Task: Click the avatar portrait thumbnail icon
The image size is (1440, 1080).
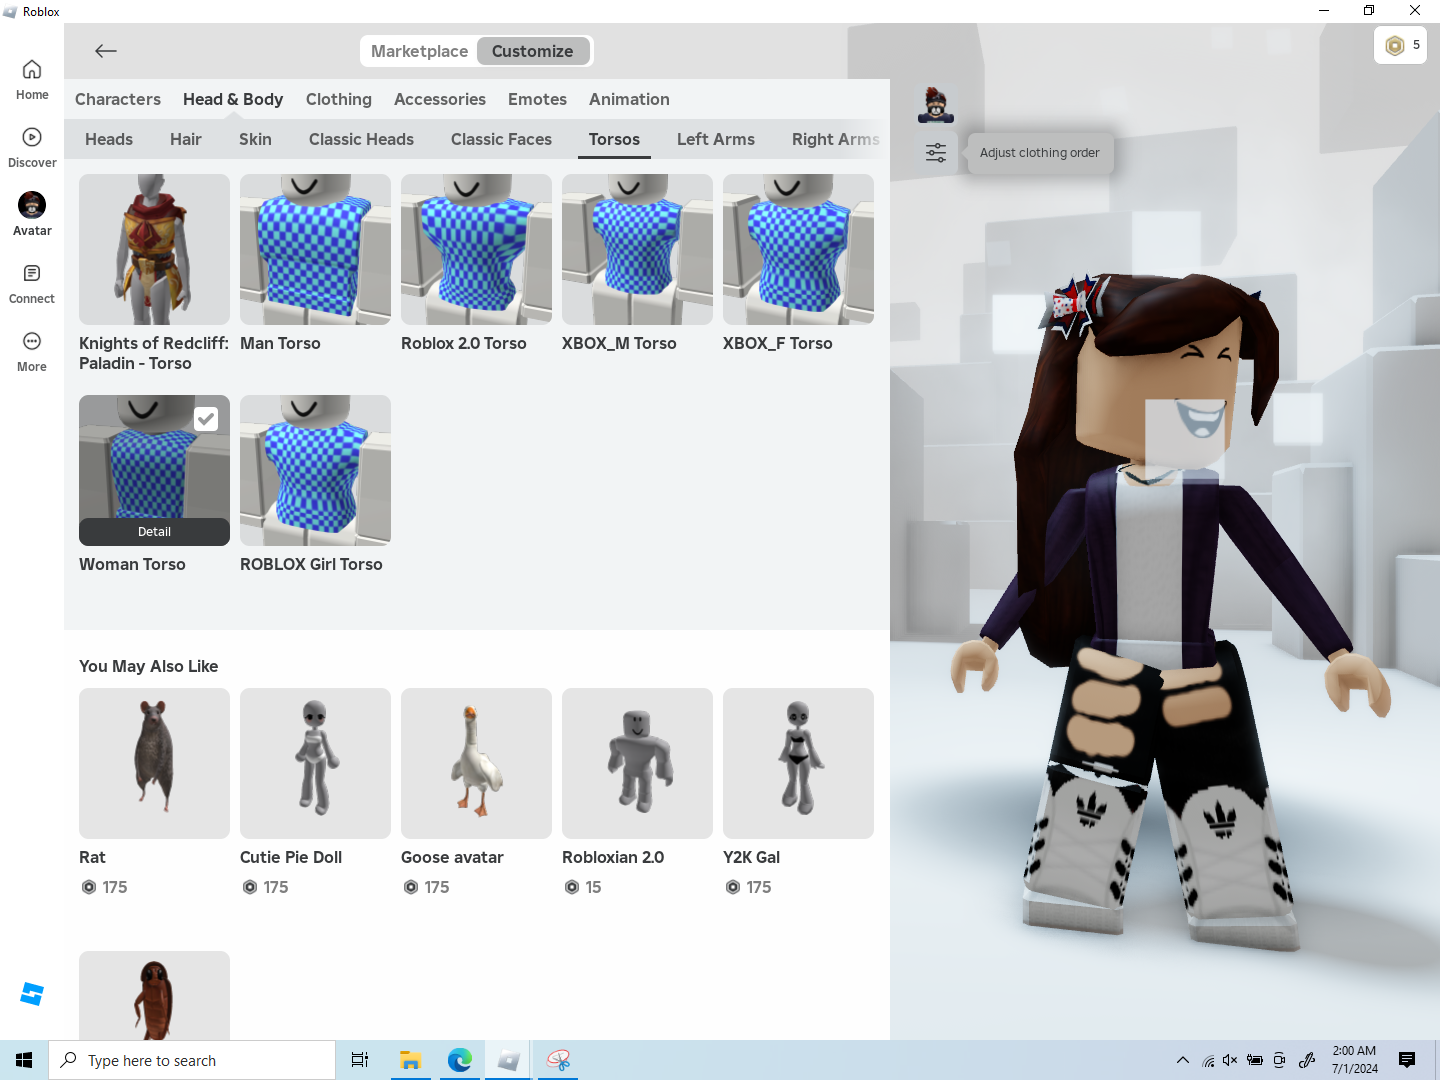Action: (x=936, y=104)
